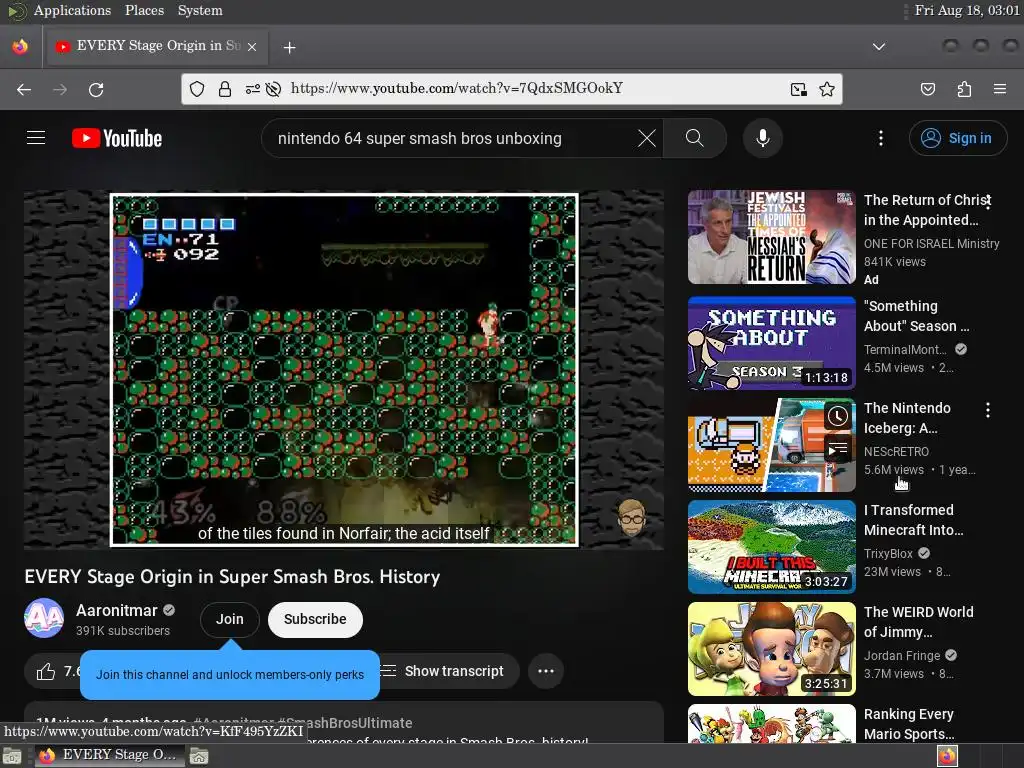This screenshot has height=768, width=1024.
Task: Open ad options for Return of Christ
Action: click(x=988, y=201)
